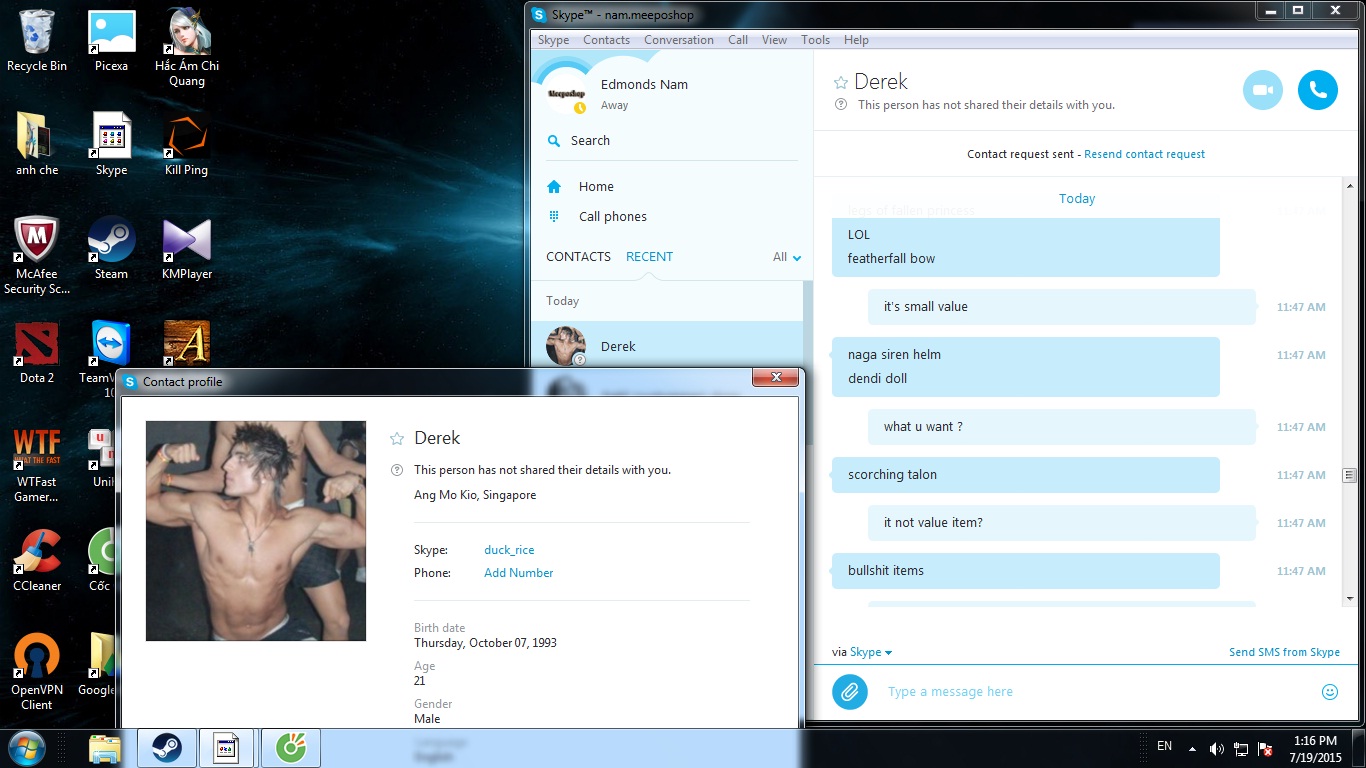Open the Hắc Ám Chi Quang desktop icon
The width and height of the screenshot is (1366, 768).
click(x=187, y=48)
